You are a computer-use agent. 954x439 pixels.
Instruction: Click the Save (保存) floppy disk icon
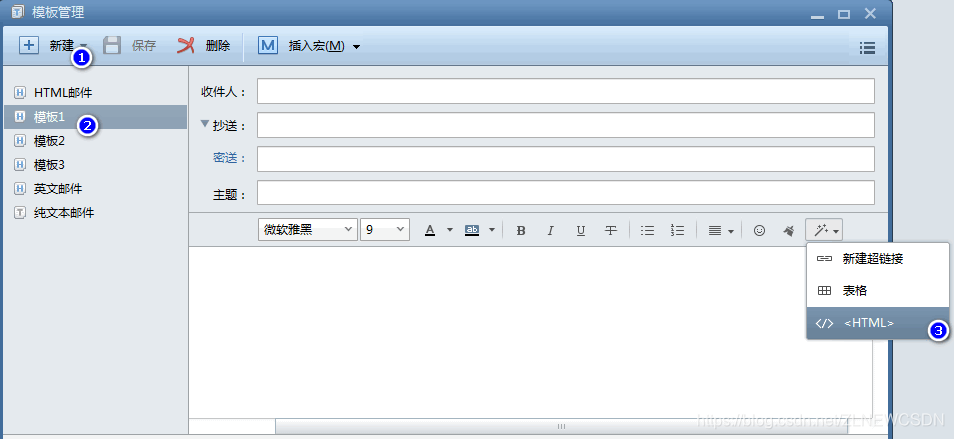click(111, 45)
